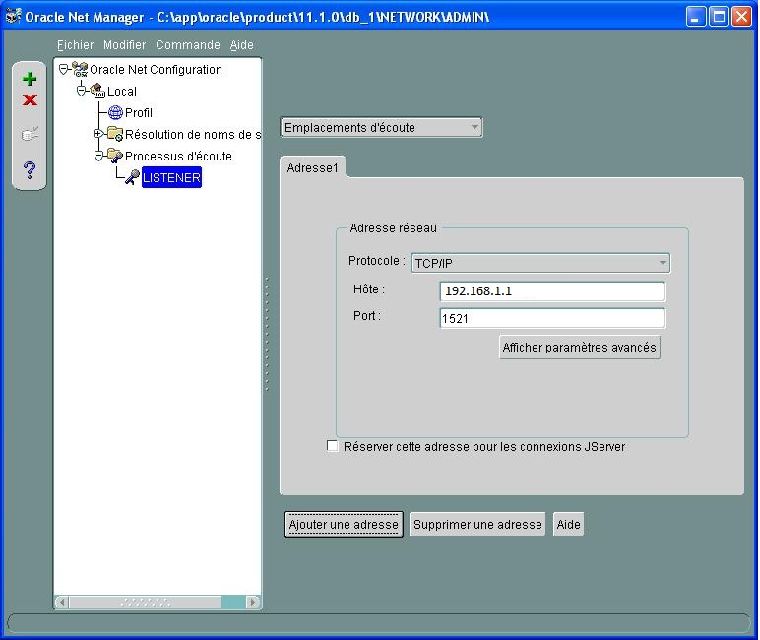Image resolution: width=760 pixels, height=640 pixels.
Task: Expand the Résolution de noms node
Action: [97, 133]
